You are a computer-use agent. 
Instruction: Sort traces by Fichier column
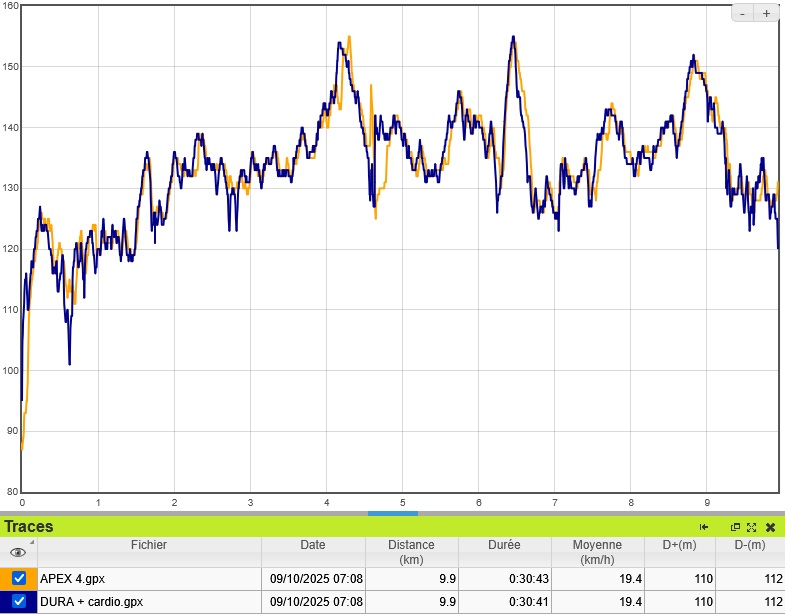(x=149, y=545)
